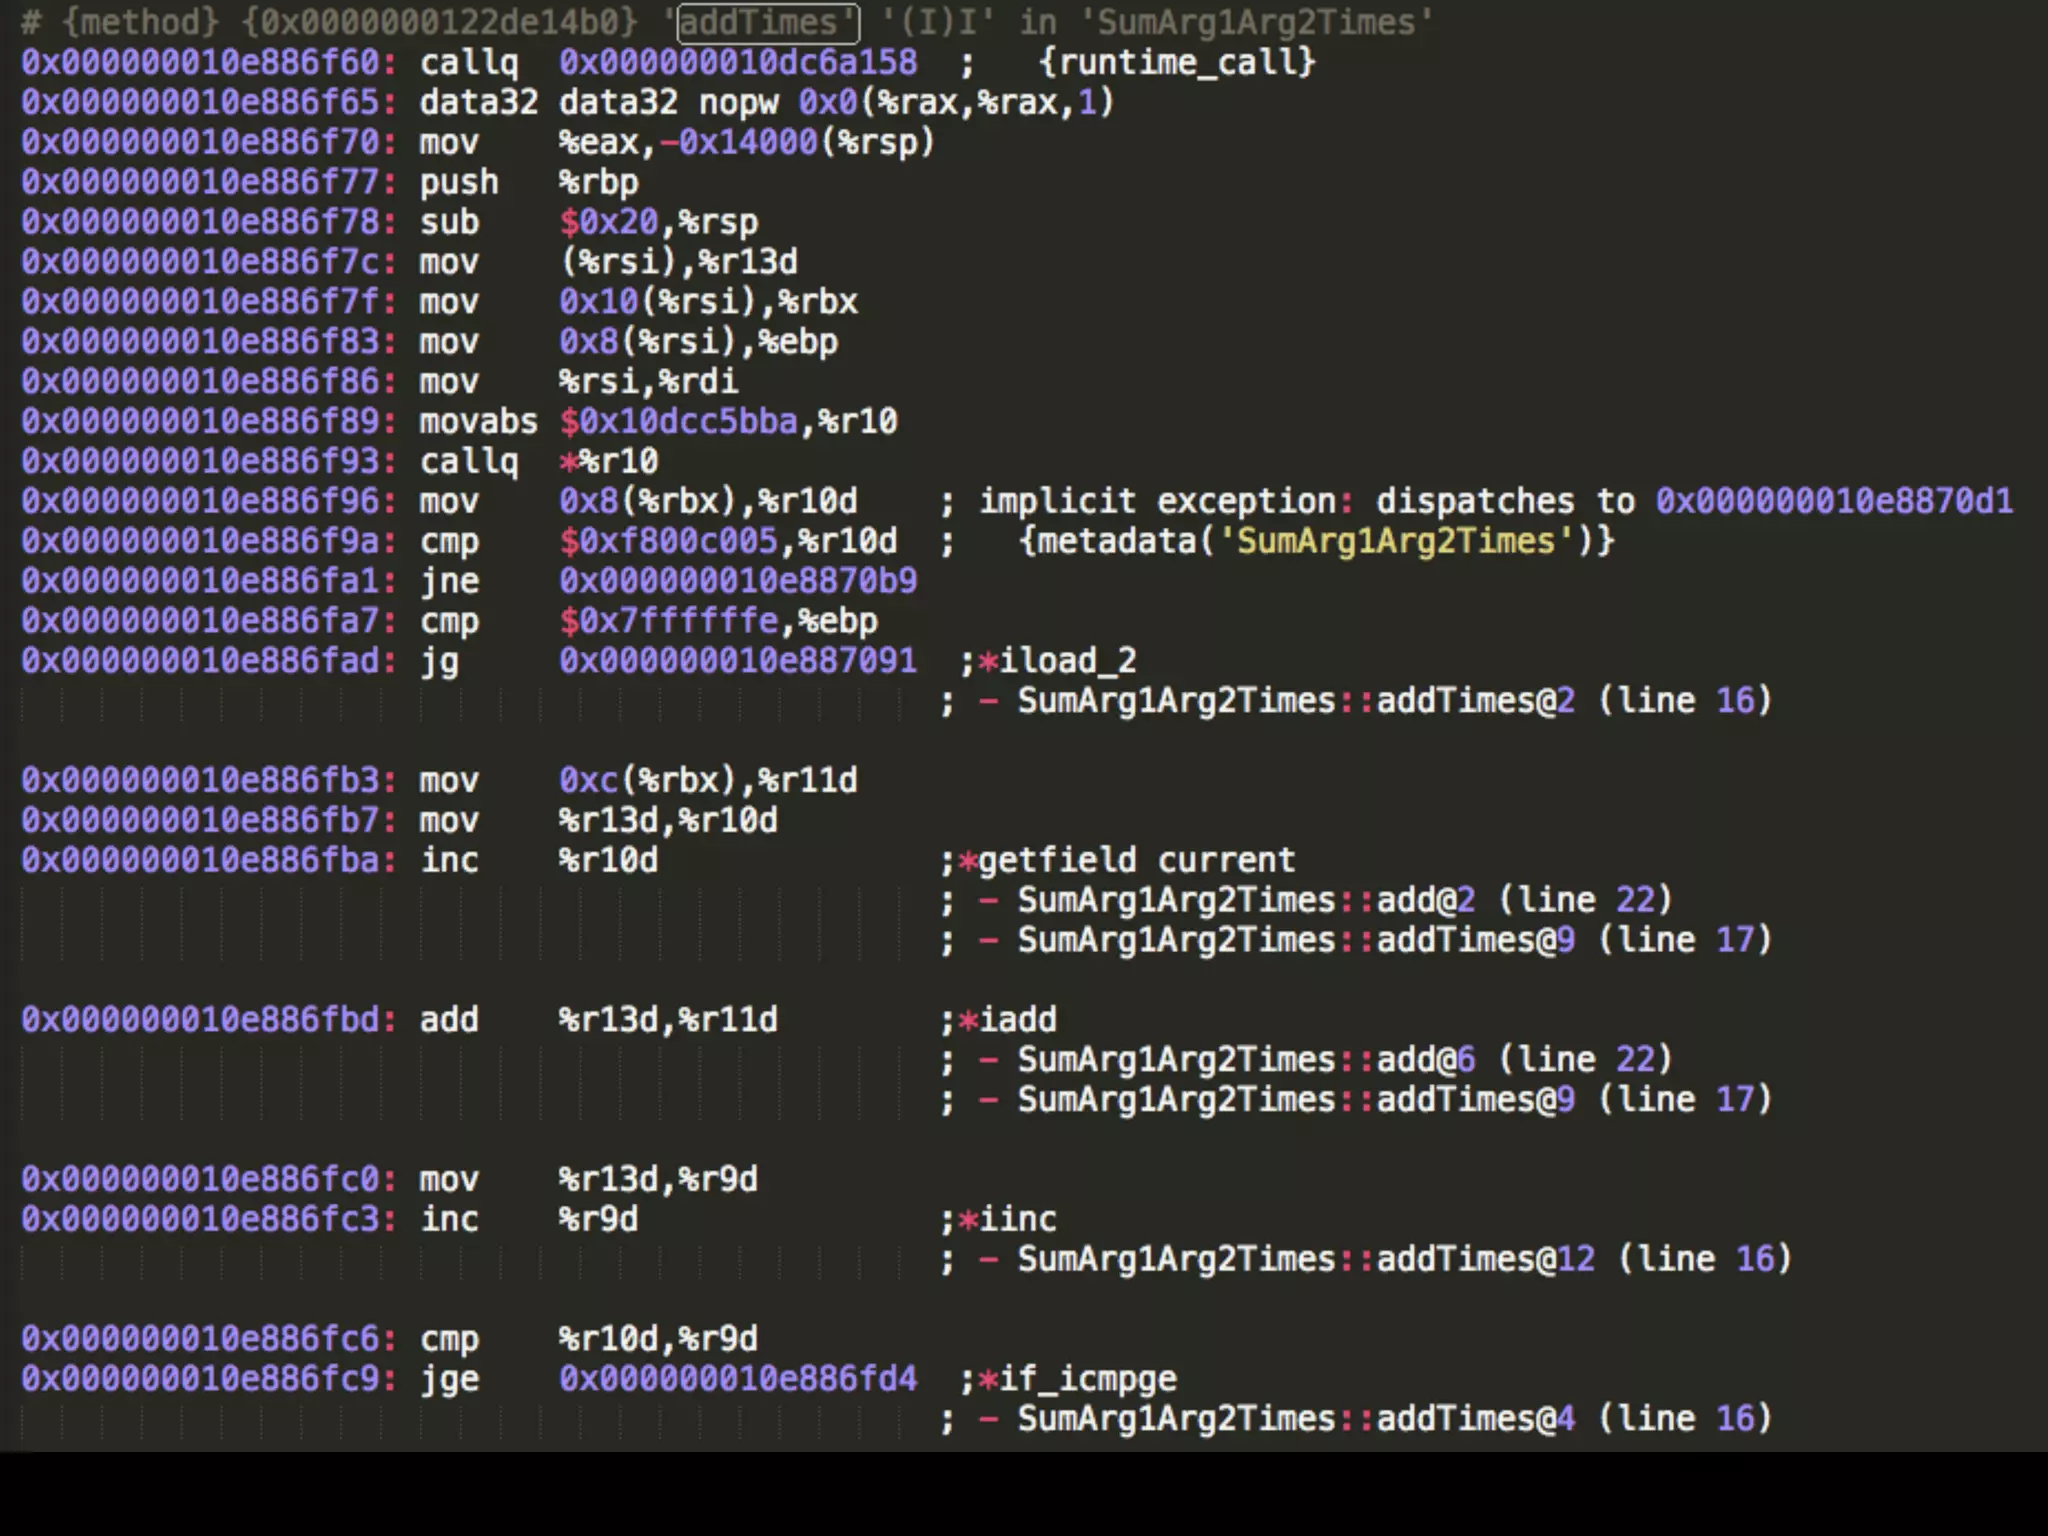Click the {runtime_call} comment text
This screenshot has height=1536, width=2048.
[1176, 62]
